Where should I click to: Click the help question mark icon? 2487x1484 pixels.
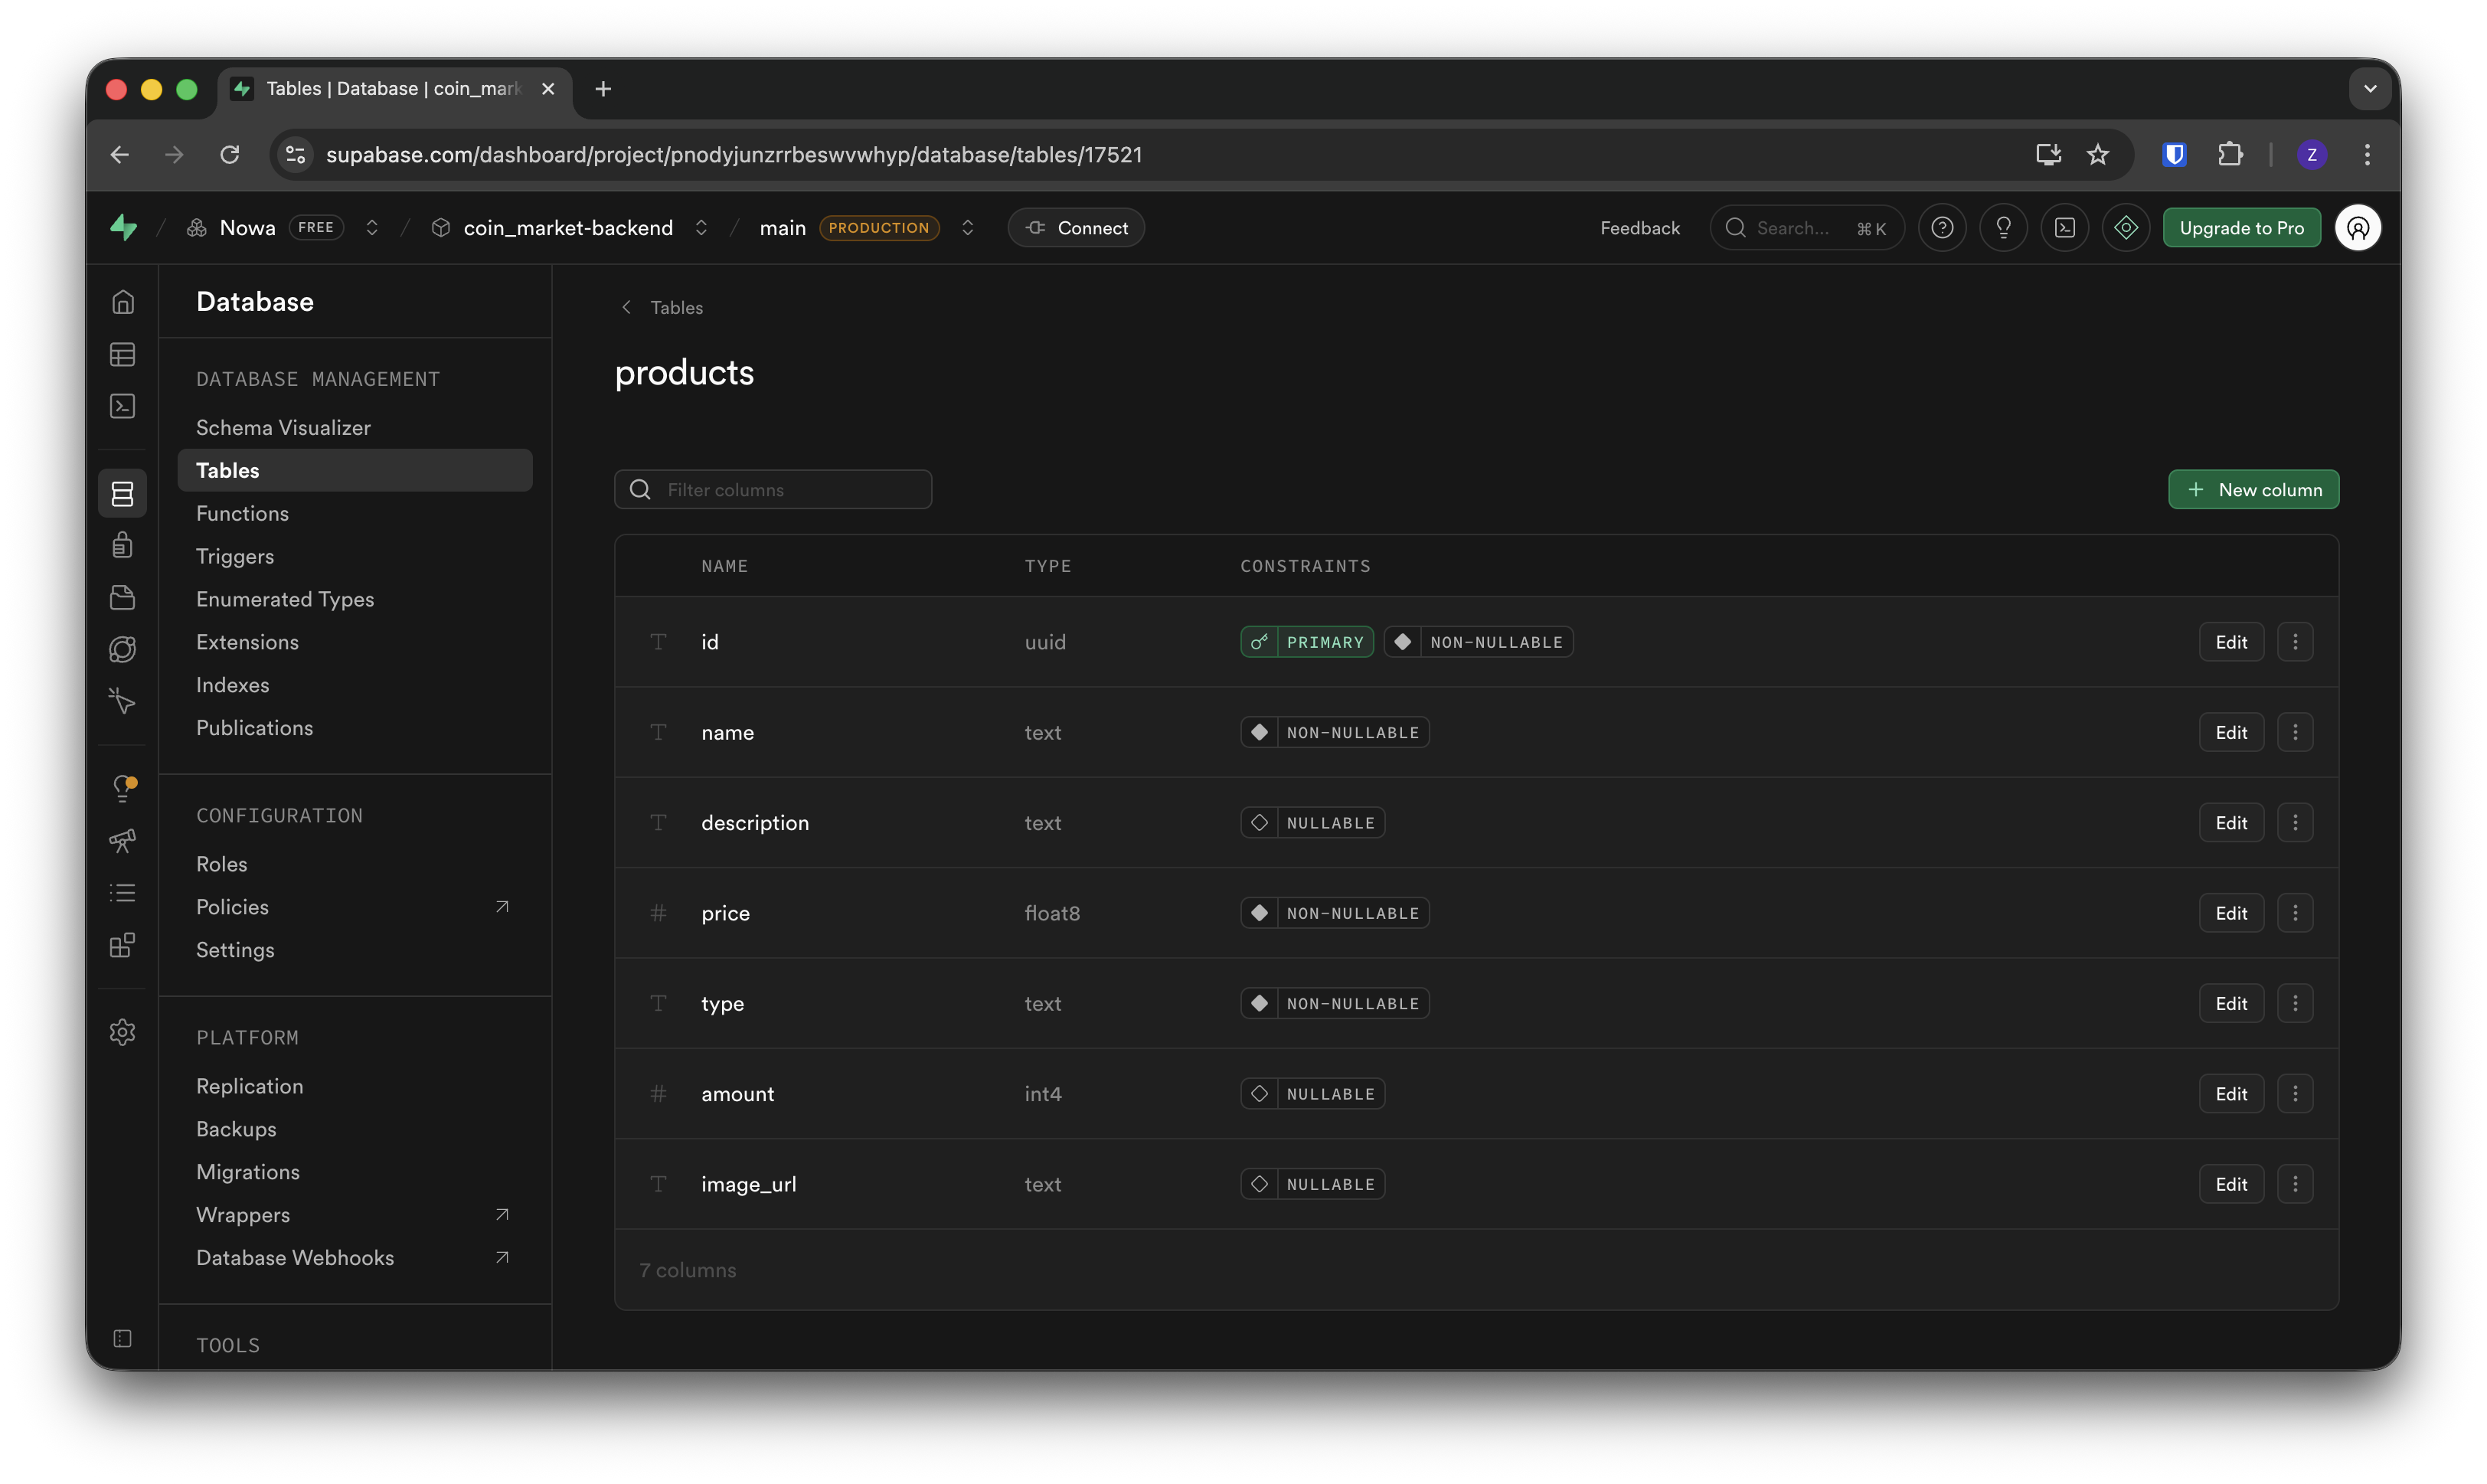coord(1942,228)
